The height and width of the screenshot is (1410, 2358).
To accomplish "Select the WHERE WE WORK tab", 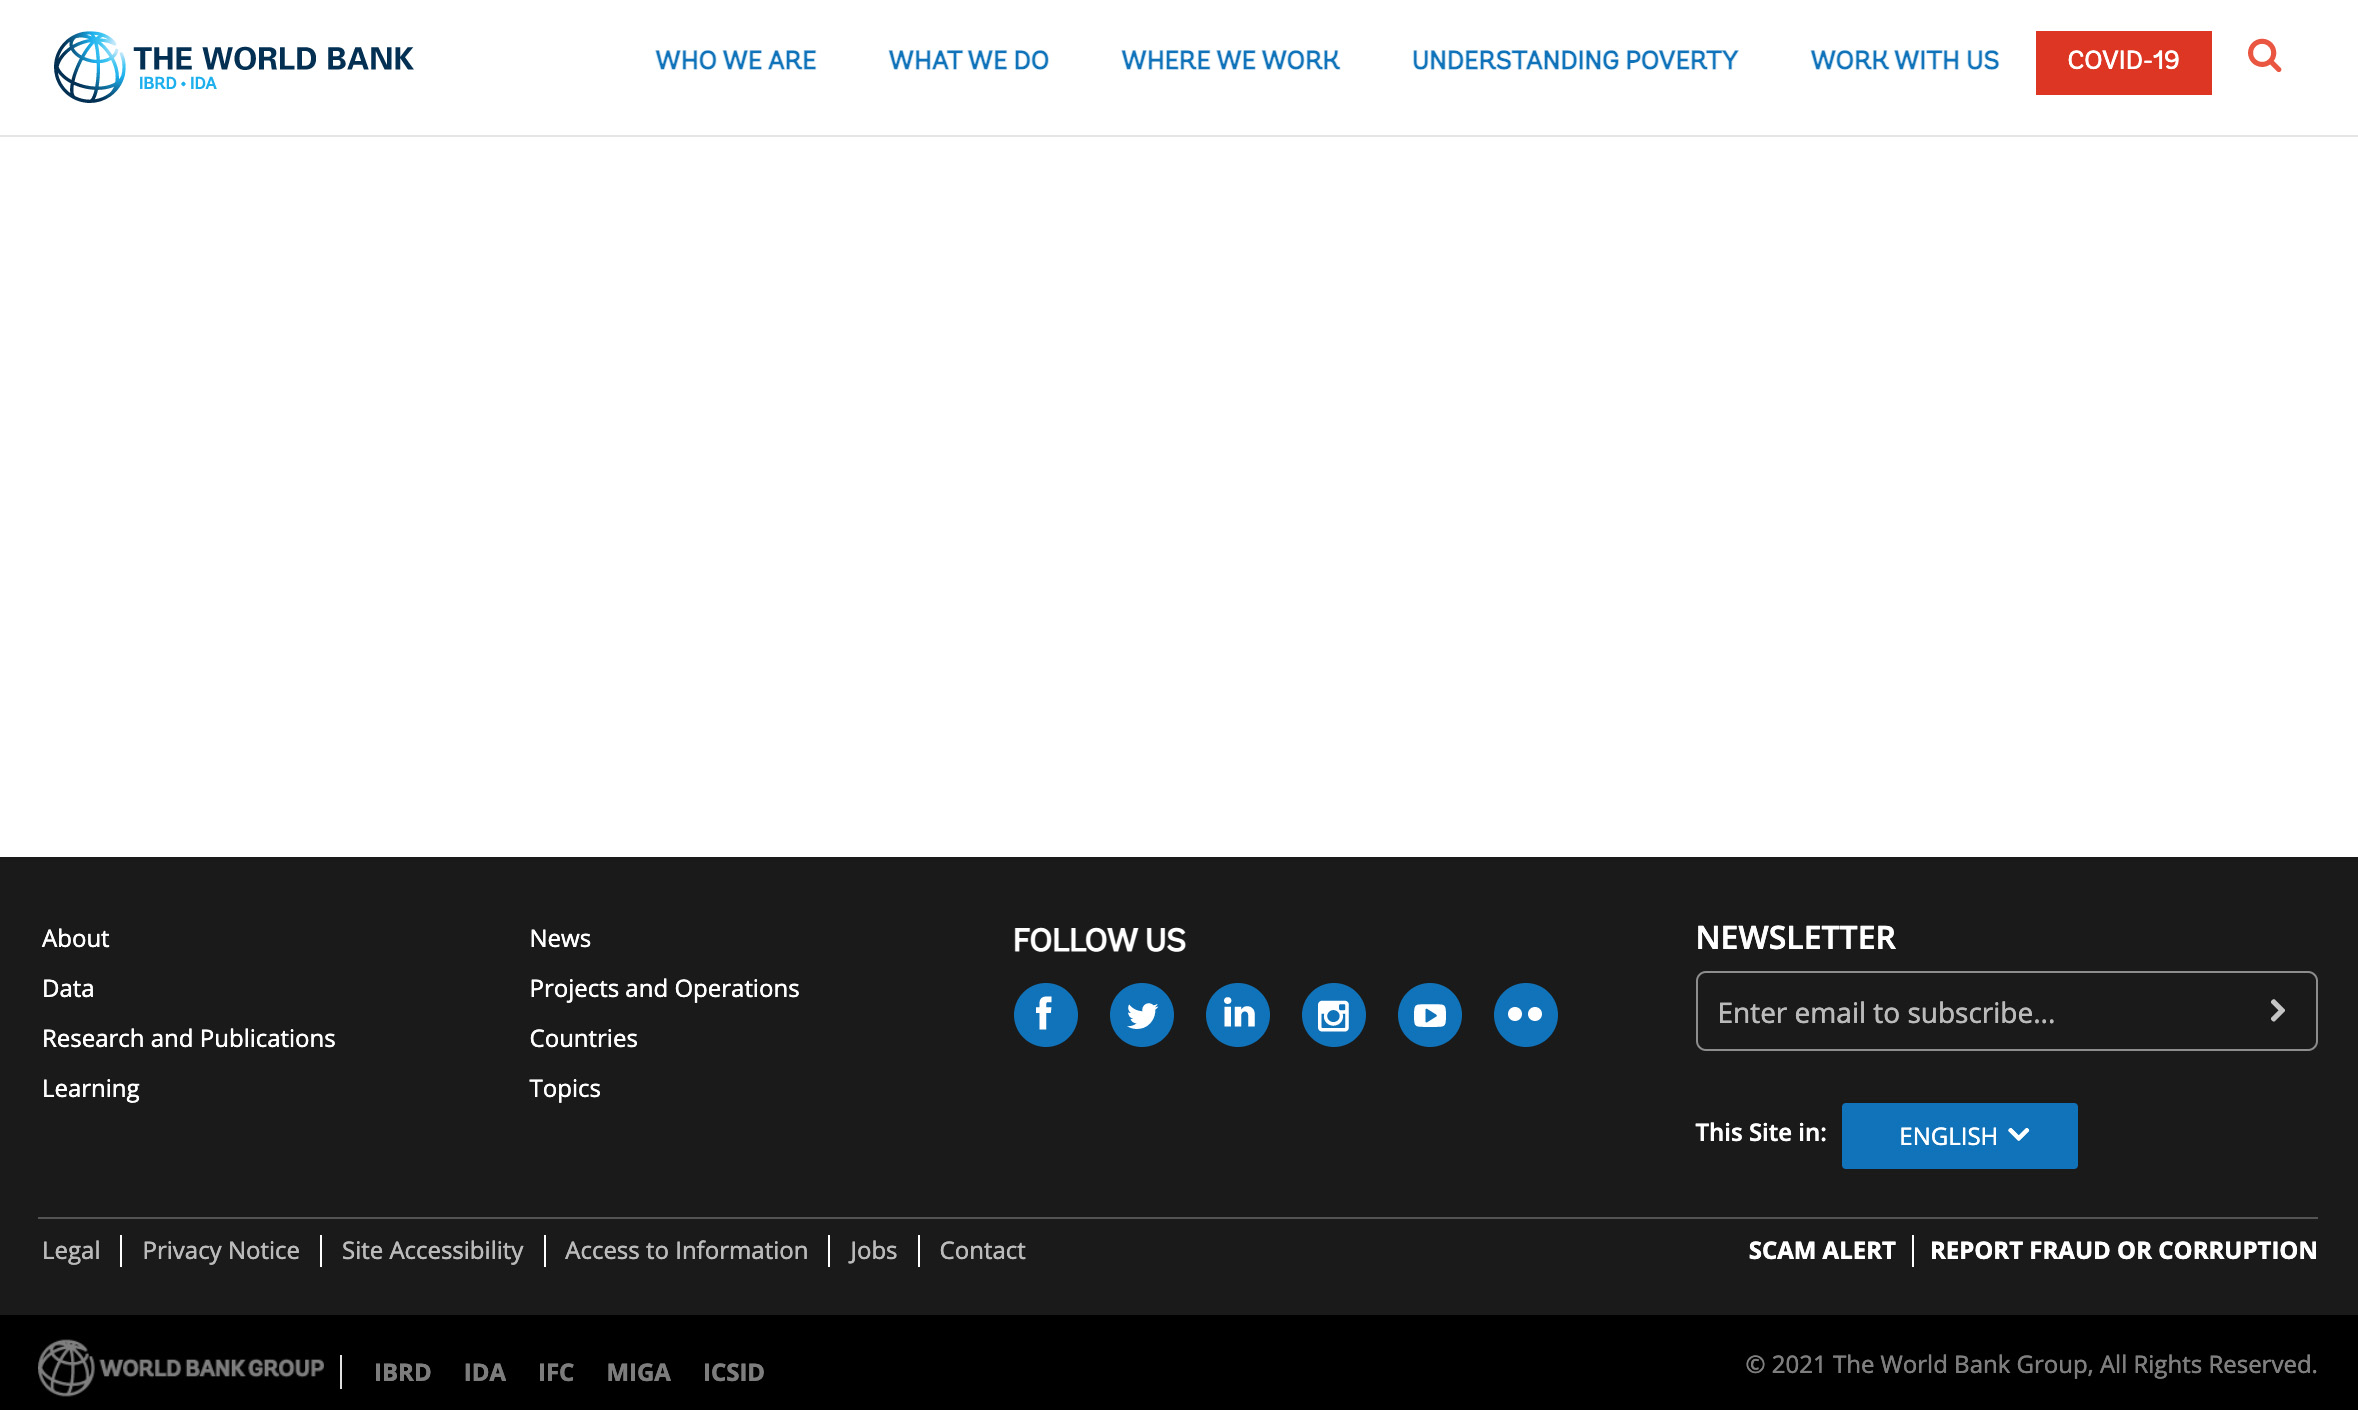I will tap(1230, 60).
